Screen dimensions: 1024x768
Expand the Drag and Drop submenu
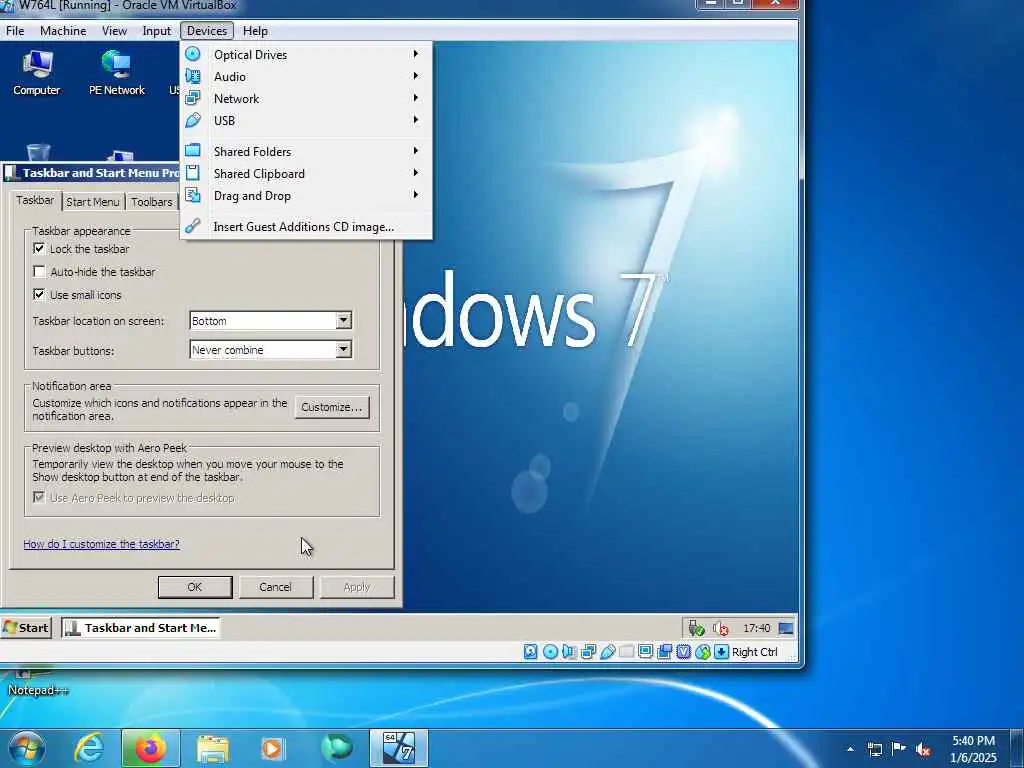pos(306,195)
